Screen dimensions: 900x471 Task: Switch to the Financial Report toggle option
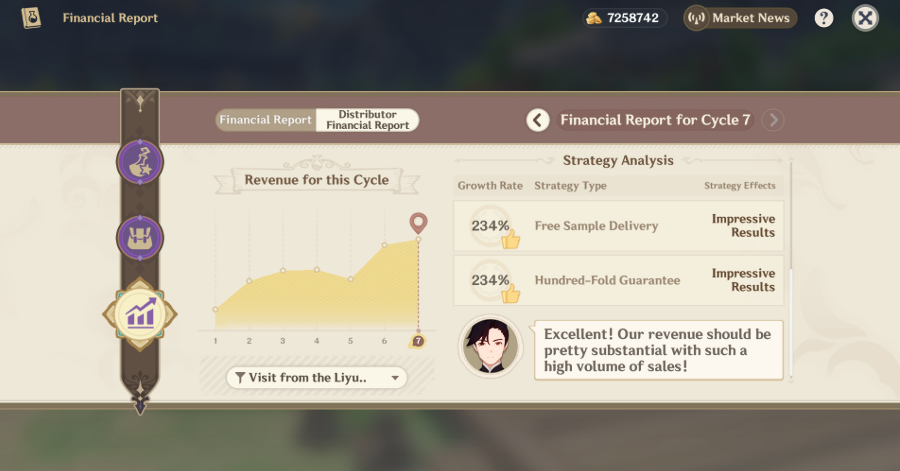point(266,120)
